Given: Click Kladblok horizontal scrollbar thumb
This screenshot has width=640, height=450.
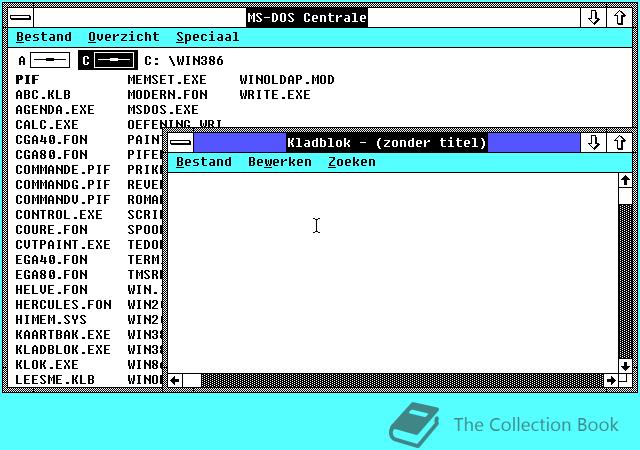Looking at the screenshot, I should (x=192, y=381).
